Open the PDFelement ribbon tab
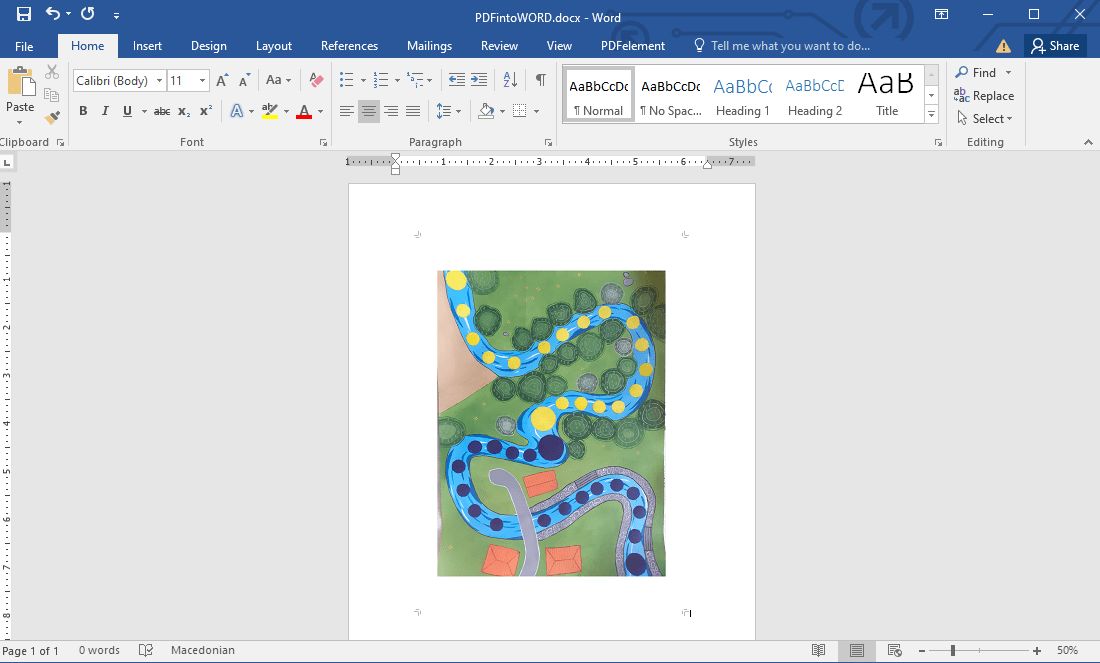This screenshot has width=1100, height=663. click(631, 45)
